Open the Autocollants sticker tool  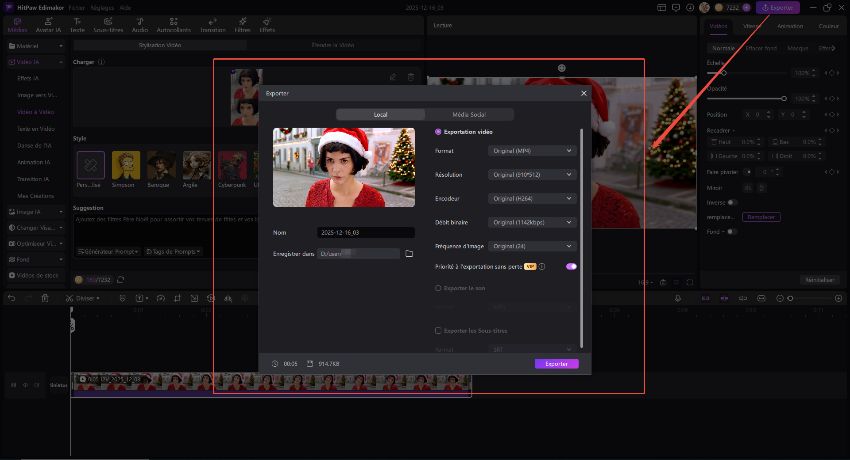(x=173, y=25)
